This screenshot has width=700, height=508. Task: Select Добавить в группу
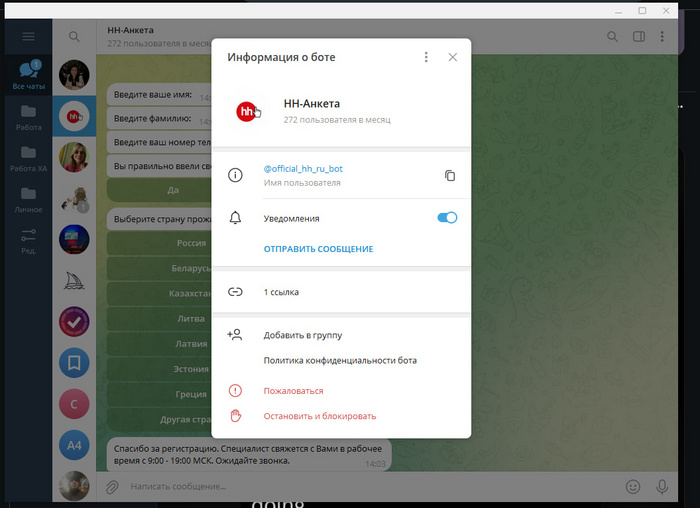tap(303, 335)
